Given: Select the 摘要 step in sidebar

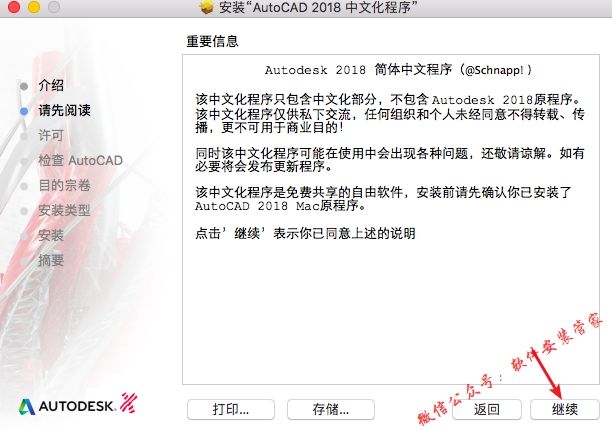Looking at the screenshot, I should click(51, 260).
